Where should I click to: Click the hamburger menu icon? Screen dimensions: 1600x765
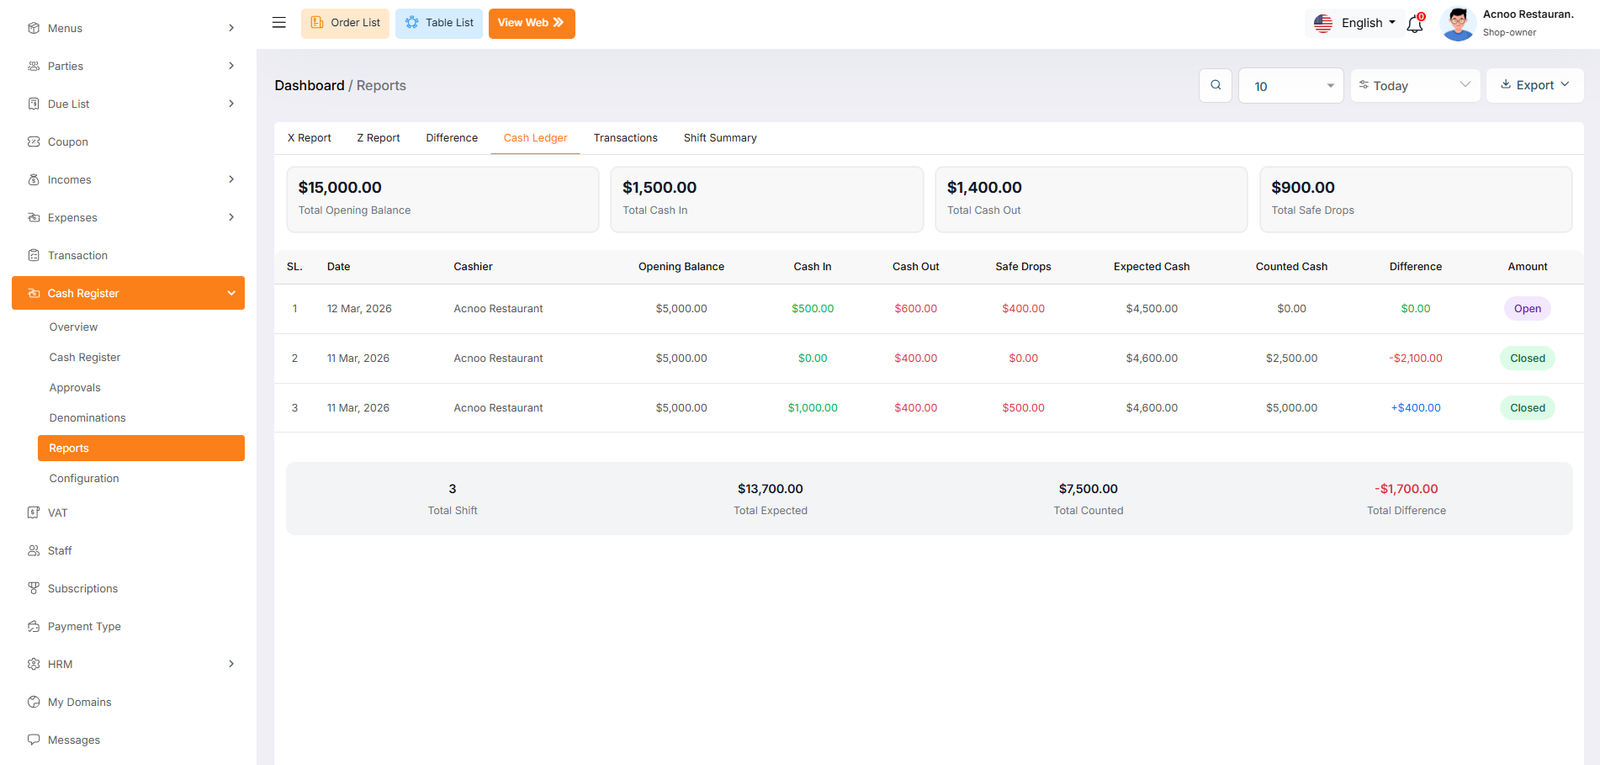tap(279, 23)
